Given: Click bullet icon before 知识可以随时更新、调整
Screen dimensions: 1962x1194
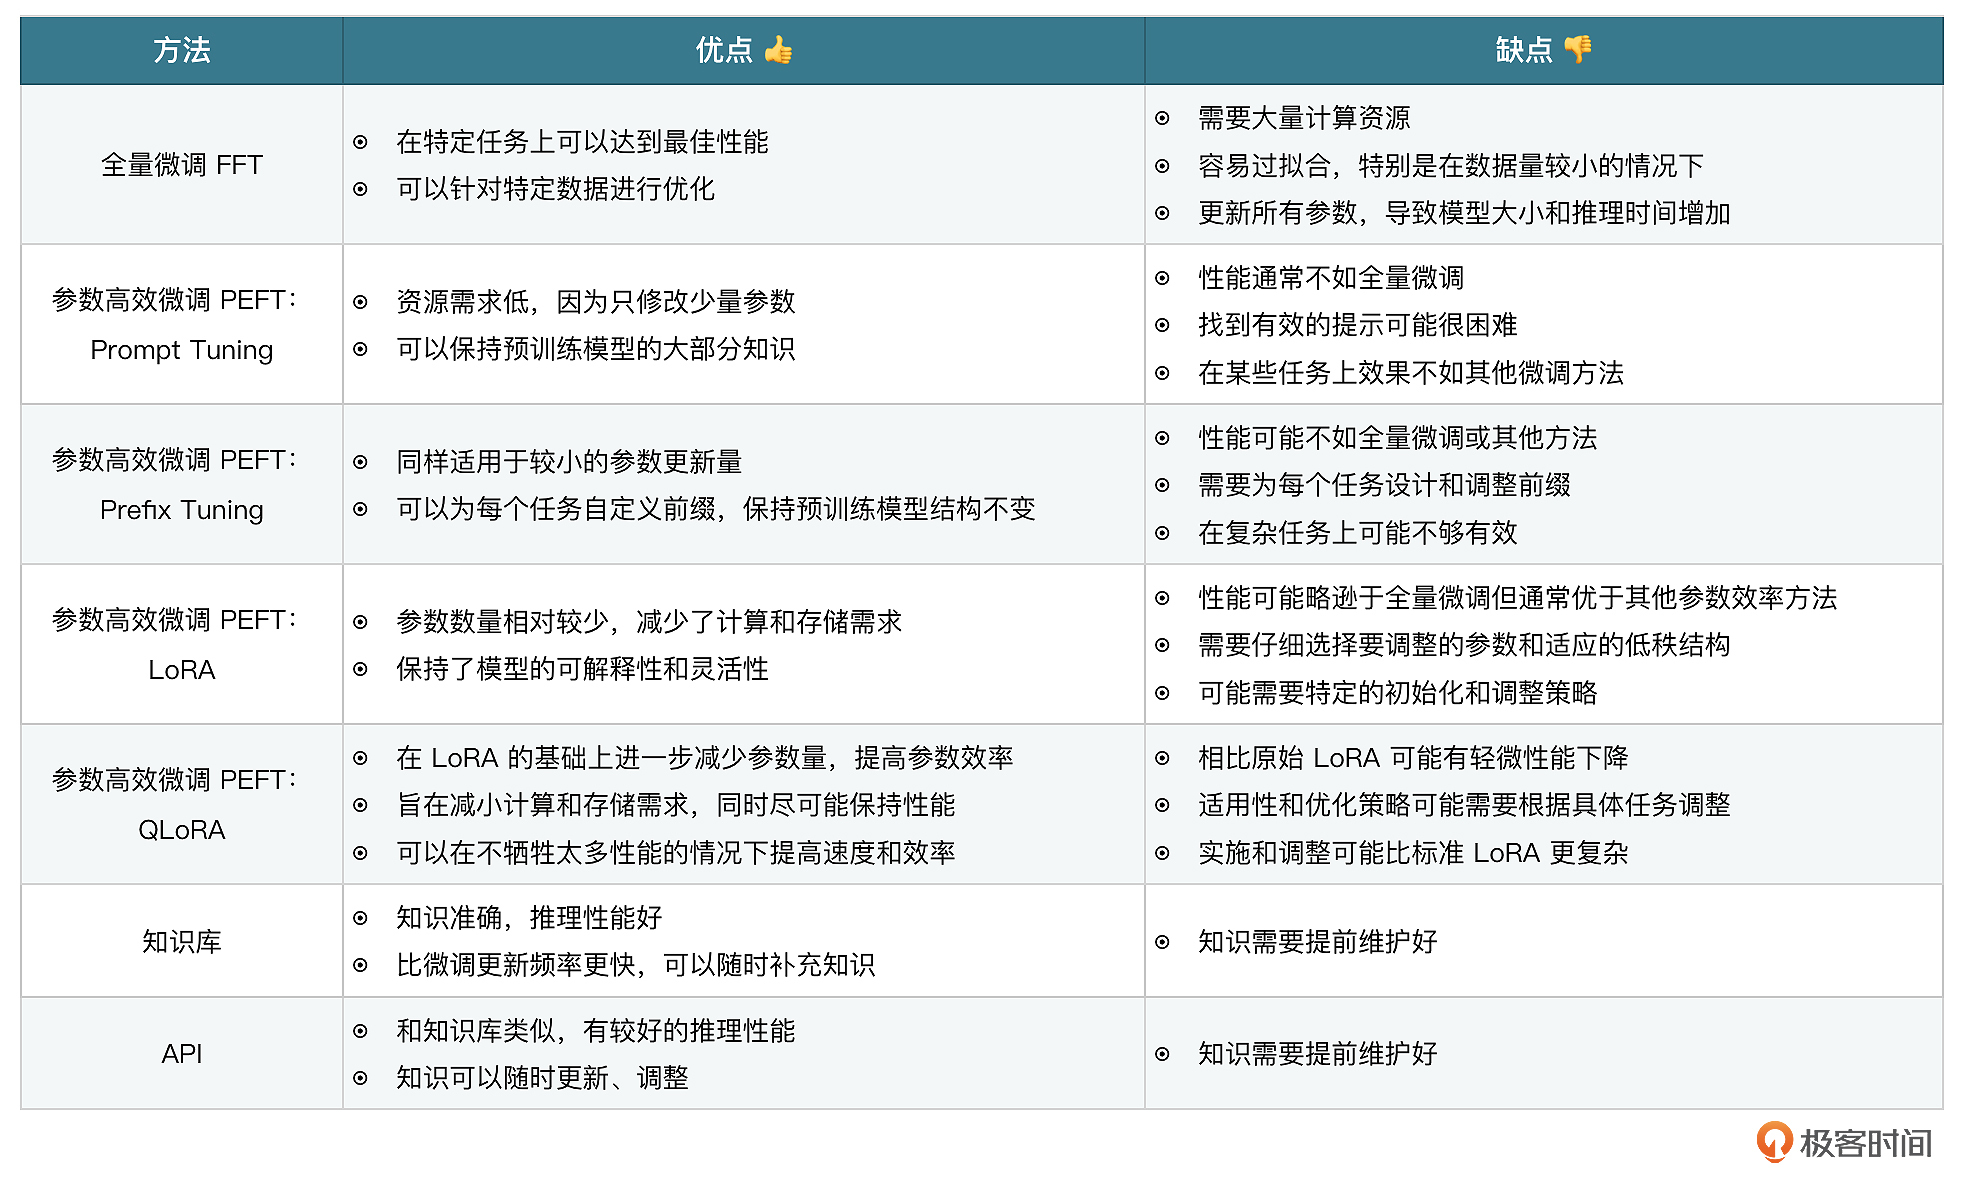Looking at the screenshot, I should [360, 1078].
